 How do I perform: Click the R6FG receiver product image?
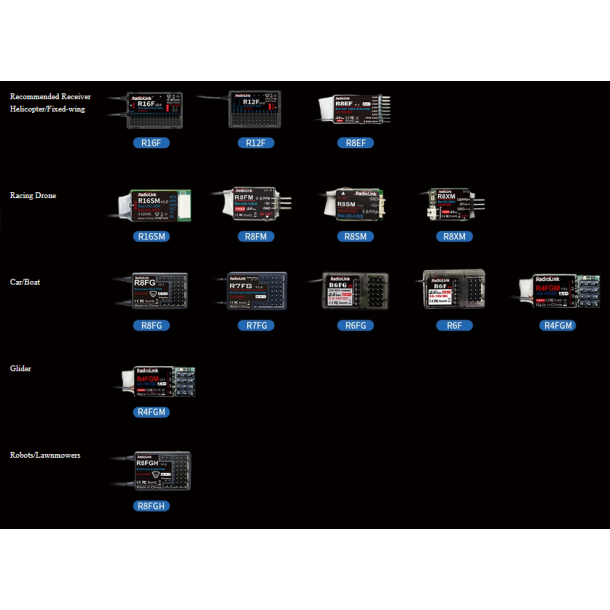(354, 290)
